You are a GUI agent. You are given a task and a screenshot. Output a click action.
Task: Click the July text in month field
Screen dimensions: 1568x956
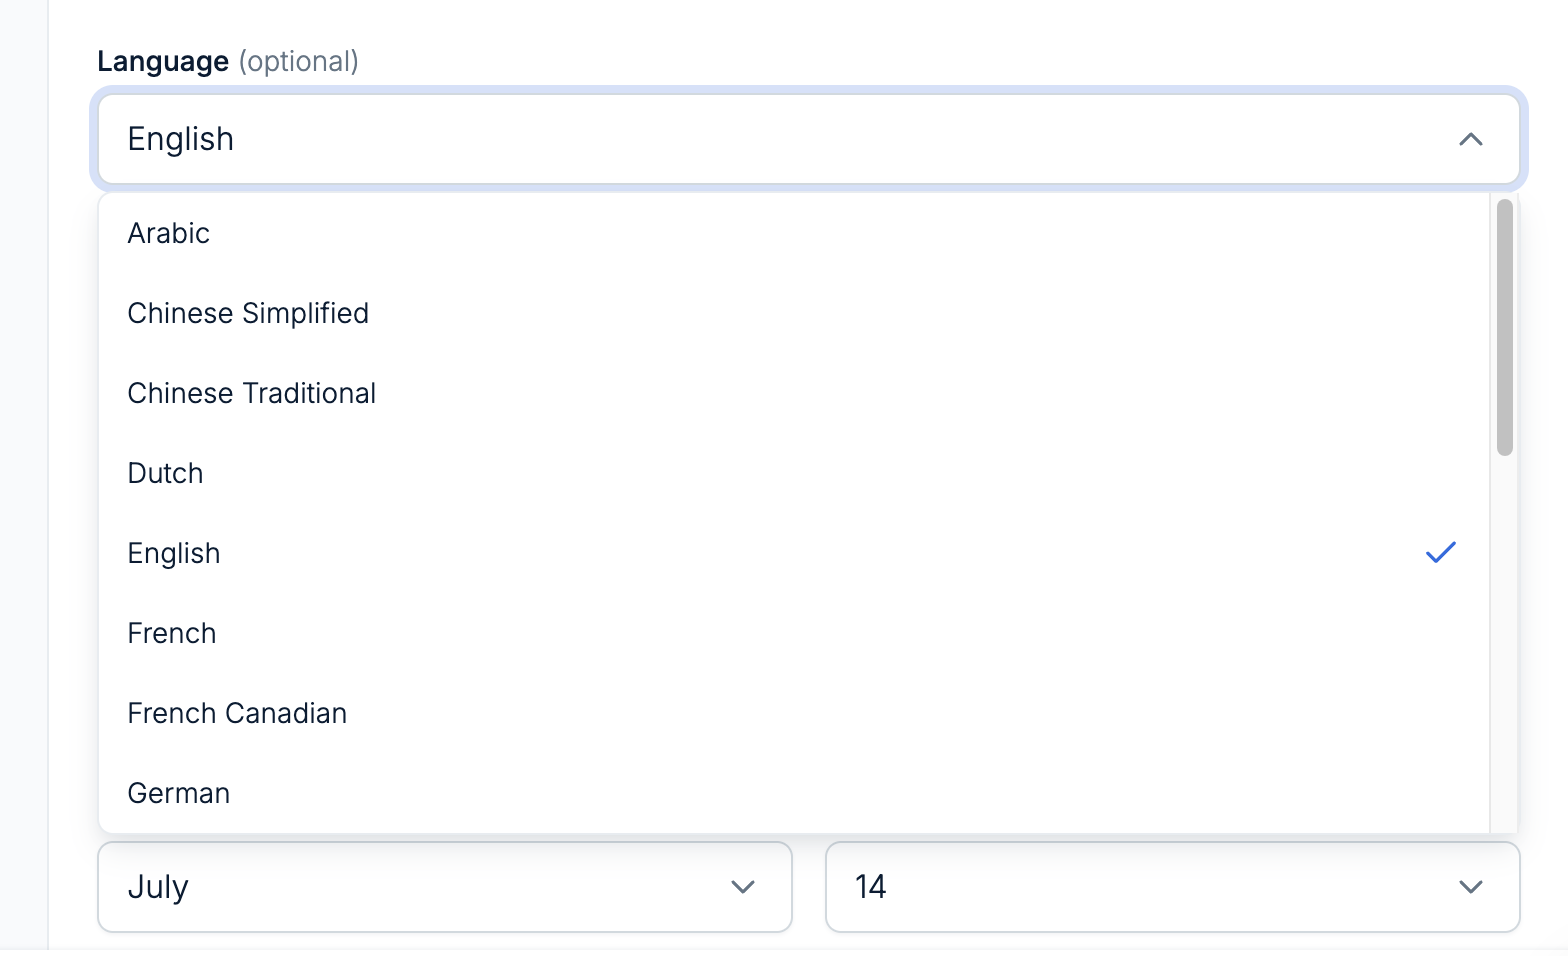158,887
